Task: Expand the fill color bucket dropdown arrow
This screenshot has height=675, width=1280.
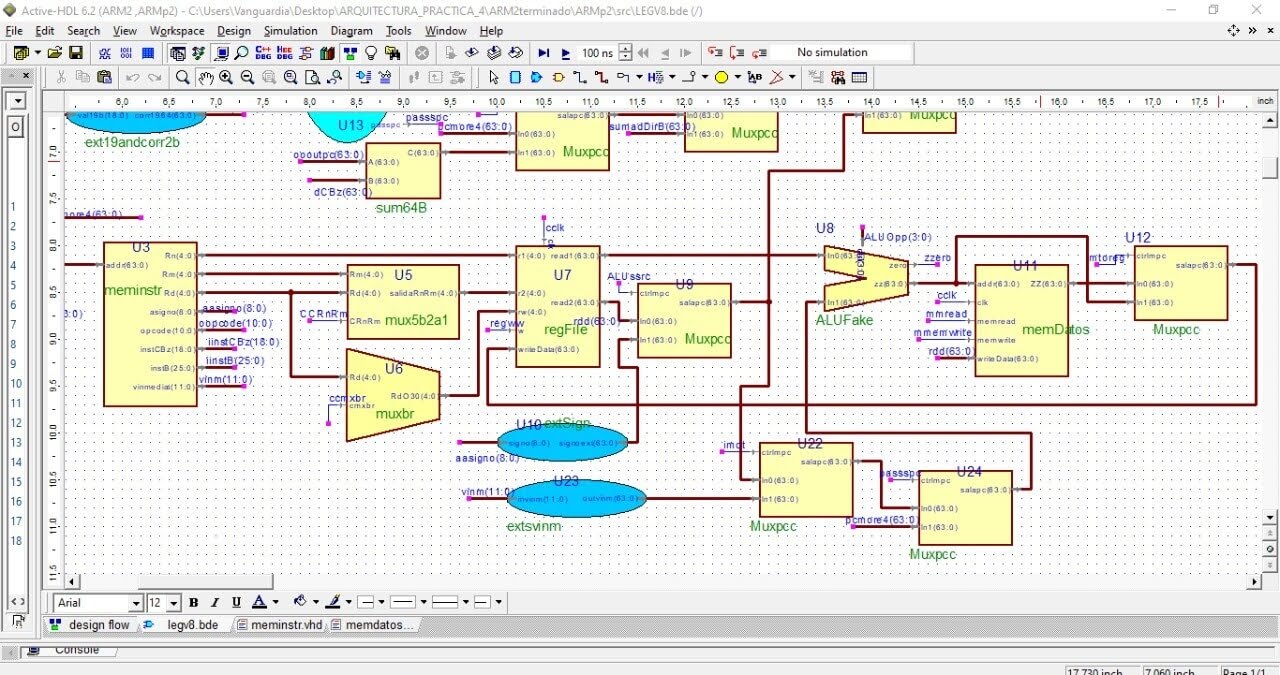Action: tap(314, 603)
